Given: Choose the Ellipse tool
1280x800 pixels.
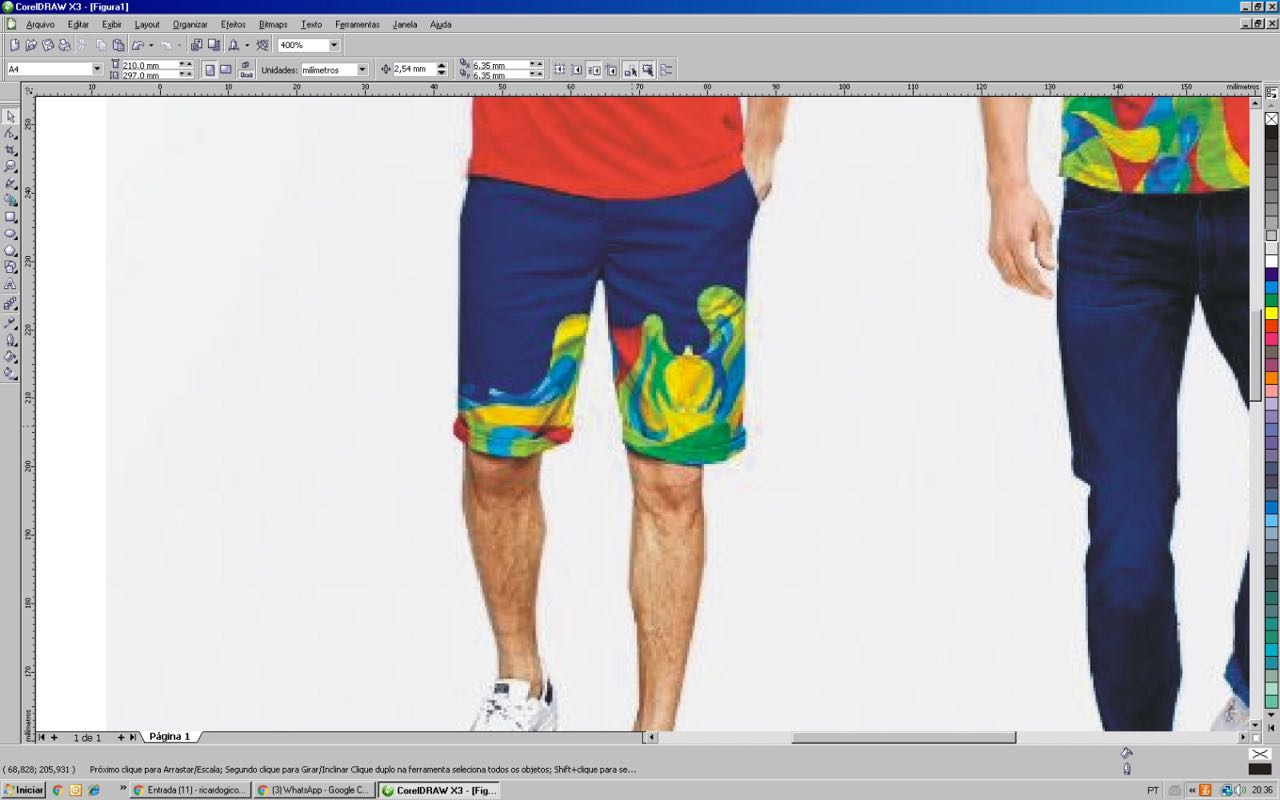Looking at the screenshot, I should (x=11, y=234).
